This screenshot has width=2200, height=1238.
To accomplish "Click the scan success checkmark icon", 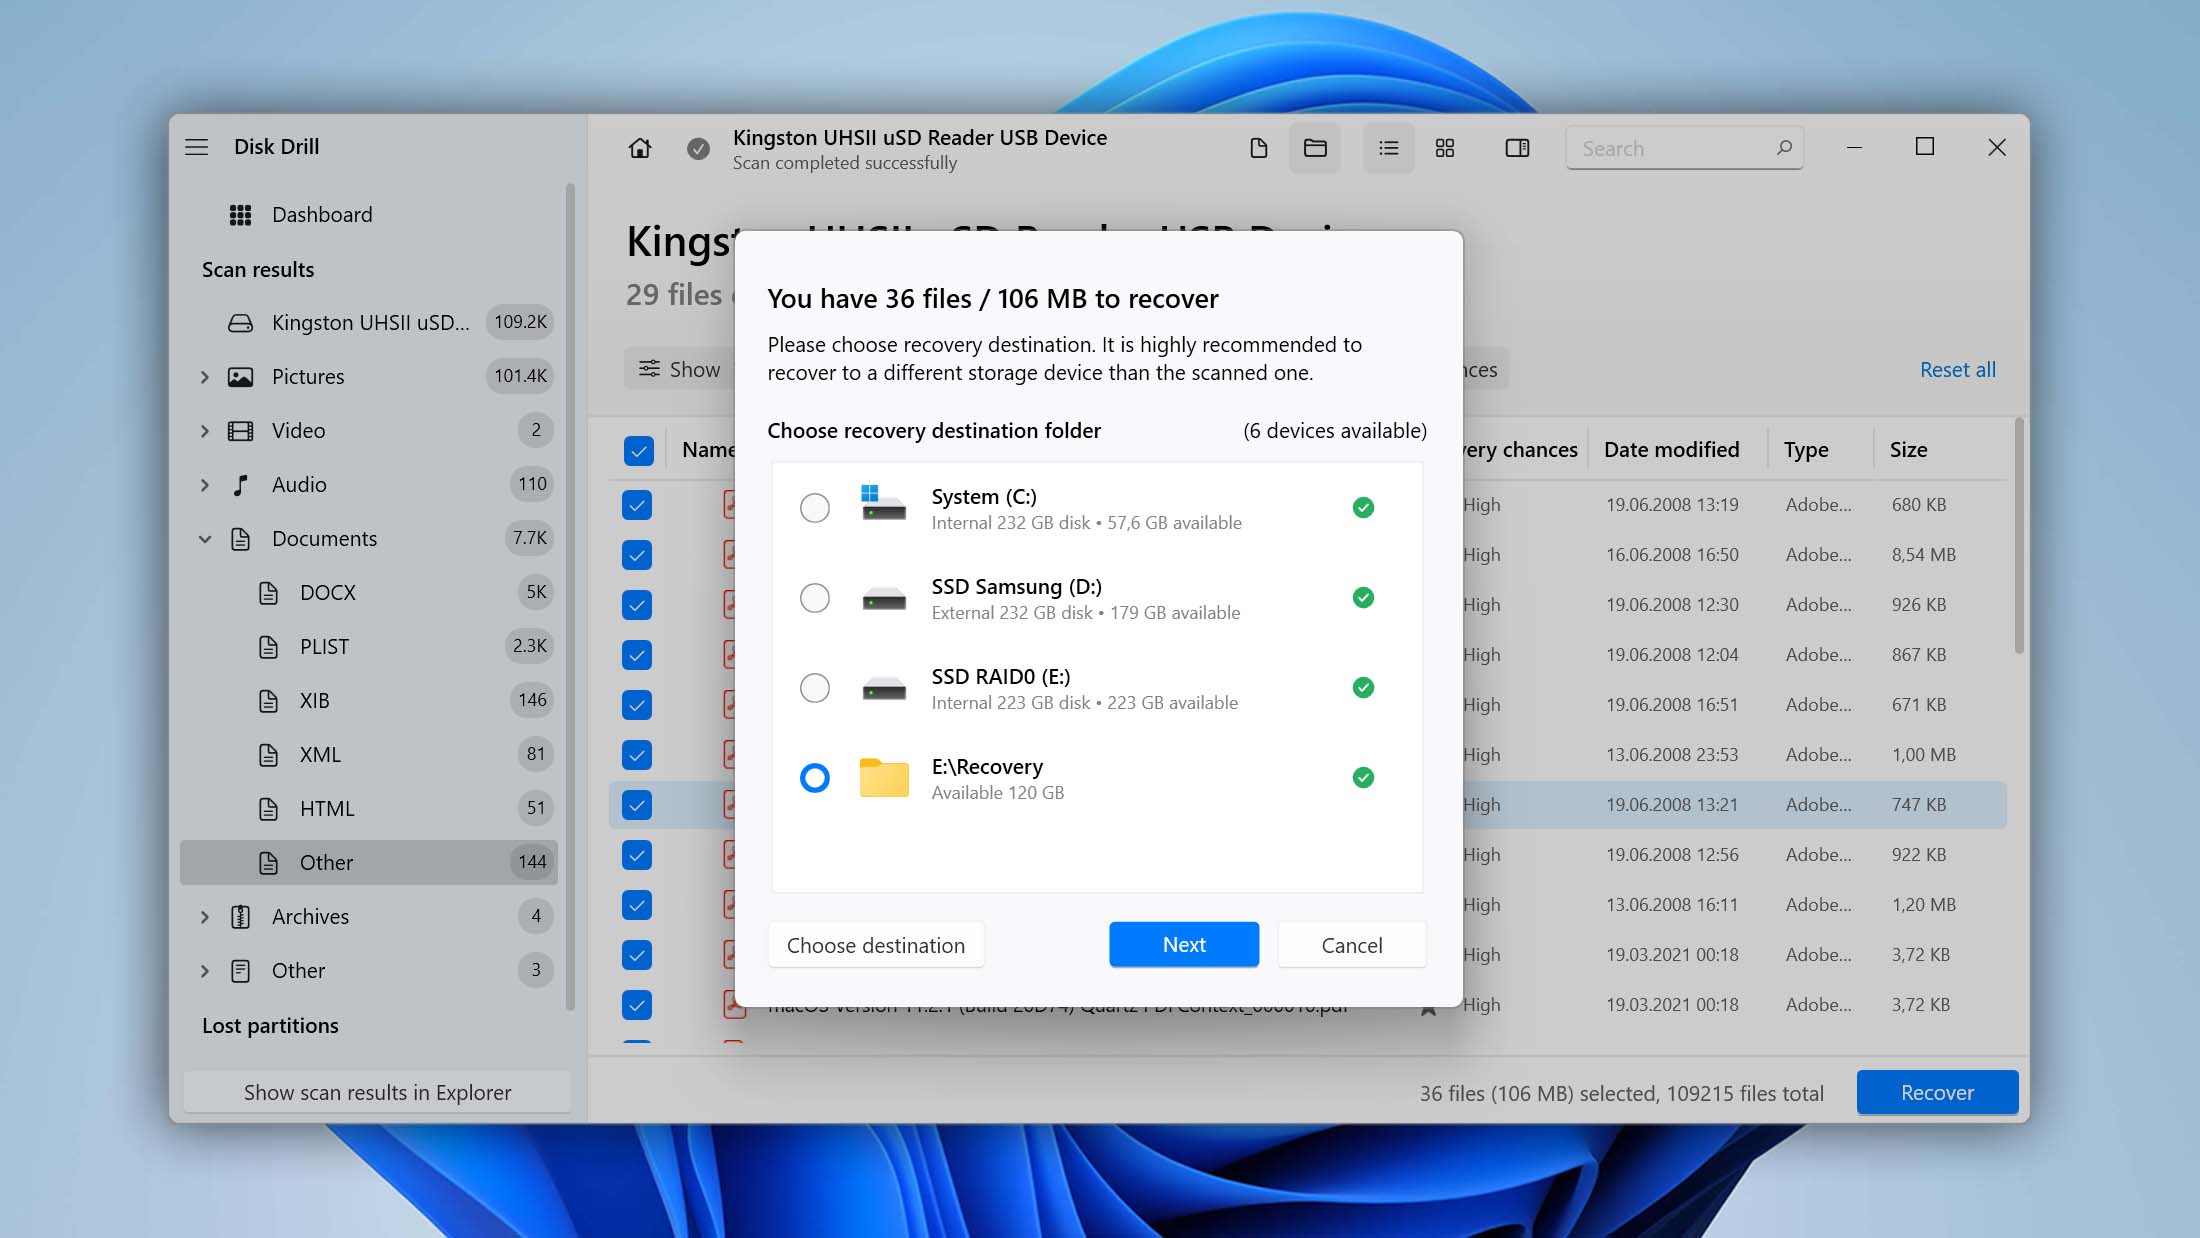I will point(698,147).
